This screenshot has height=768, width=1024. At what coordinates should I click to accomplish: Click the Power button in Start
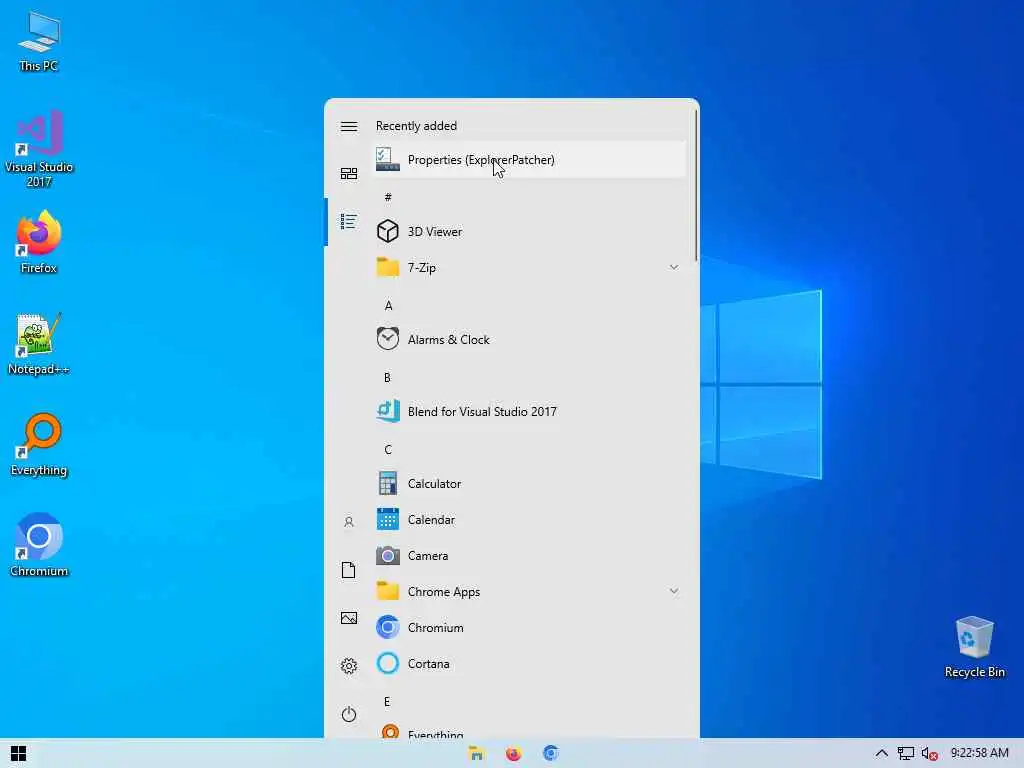tap(349, 714)
